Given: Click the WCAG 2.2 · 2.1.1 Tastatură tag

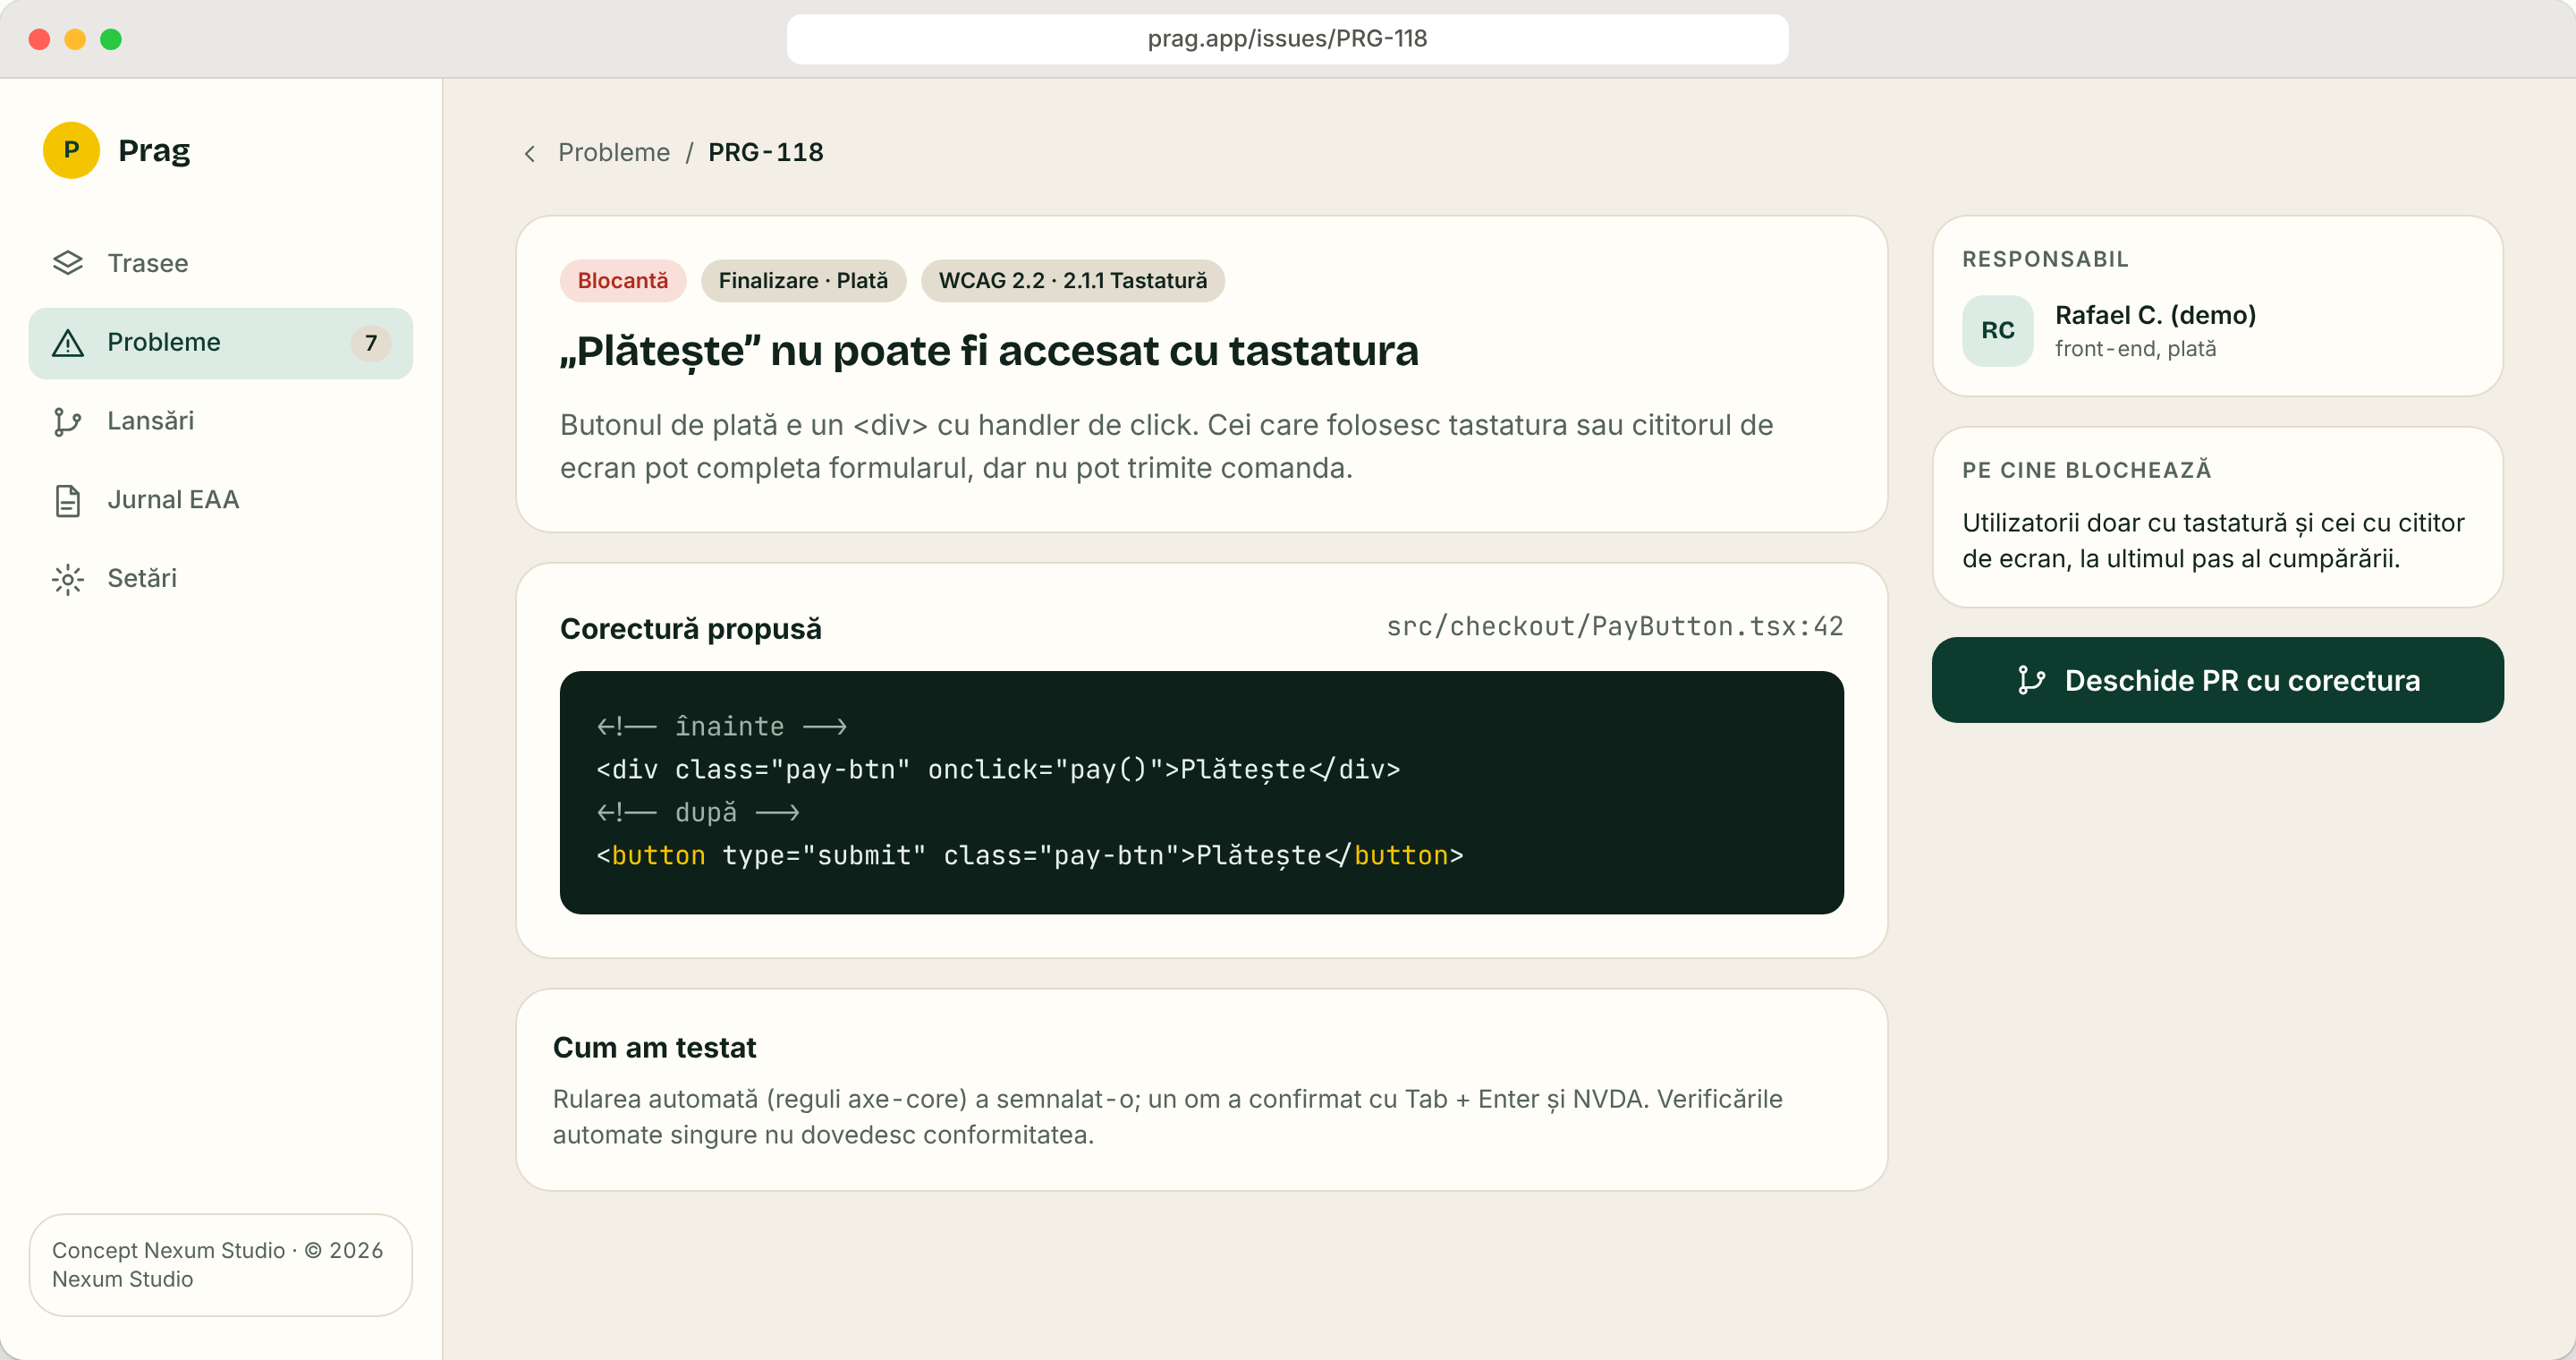Looking at the screenshot, I should pyautogui.click(x=1072, y=281).
